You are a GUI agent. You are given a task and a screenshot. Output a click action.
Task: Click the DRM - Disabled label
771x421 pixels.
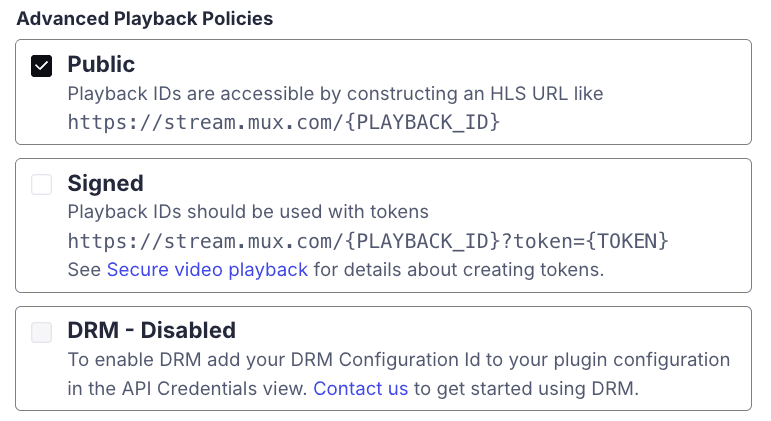pyautogui.click(x=151, y=331)
